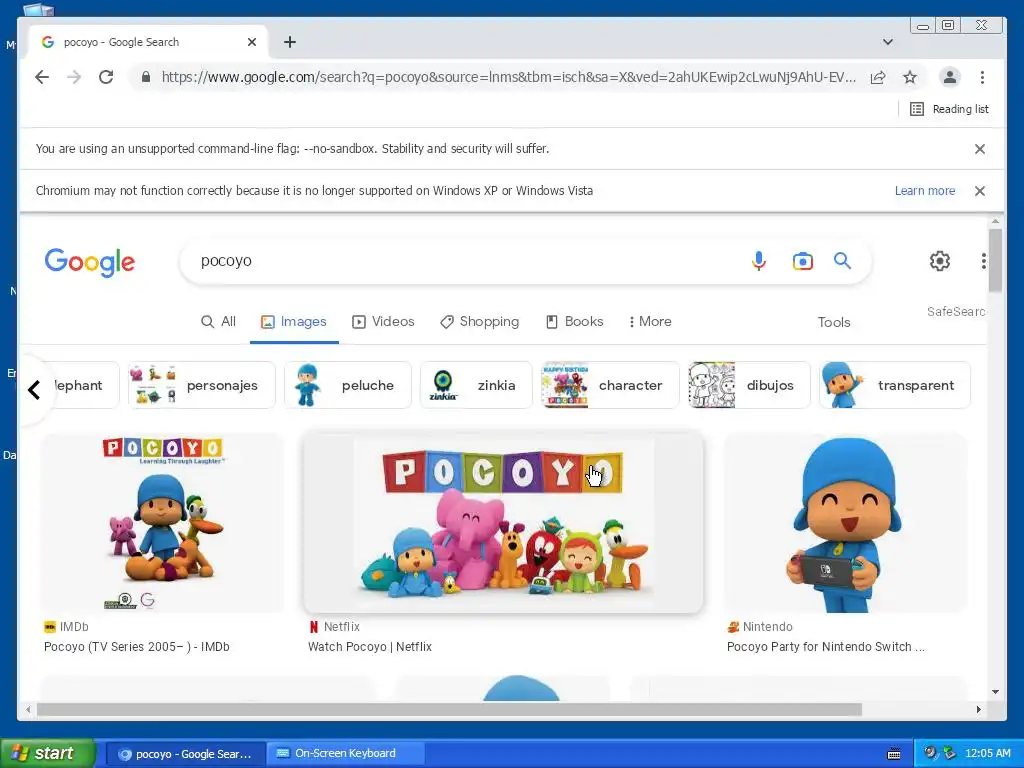Submit search with the magnifier icon
This screenshot has height=768, width=1024.
[x=842, y=261]
